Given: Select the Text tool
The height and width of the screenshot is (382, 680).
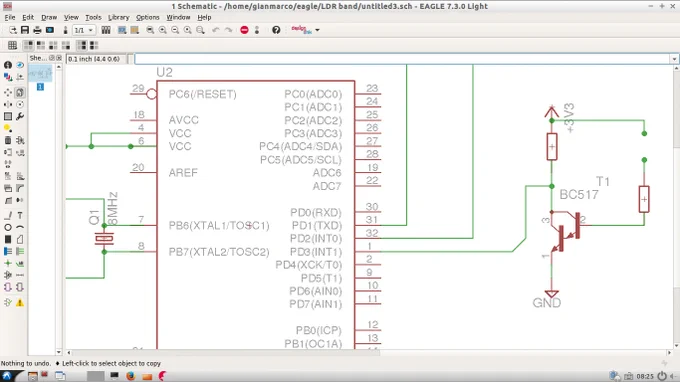Looking at the screenshot, I should tap(20, 215).
